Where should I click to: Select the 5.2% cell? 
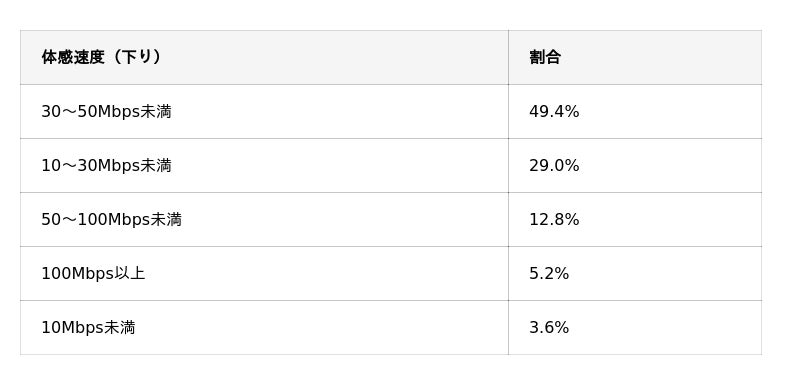pos(635,274)
